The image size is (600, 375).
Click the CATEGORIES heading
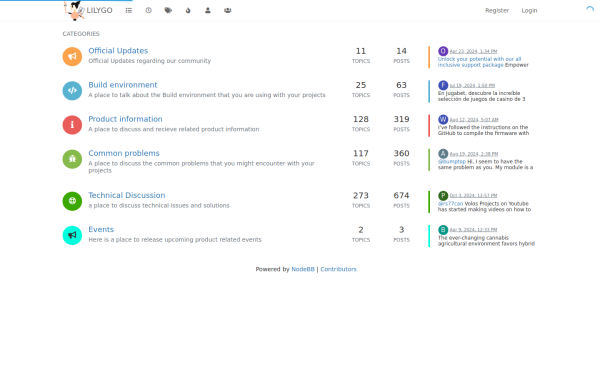point(81,34)
